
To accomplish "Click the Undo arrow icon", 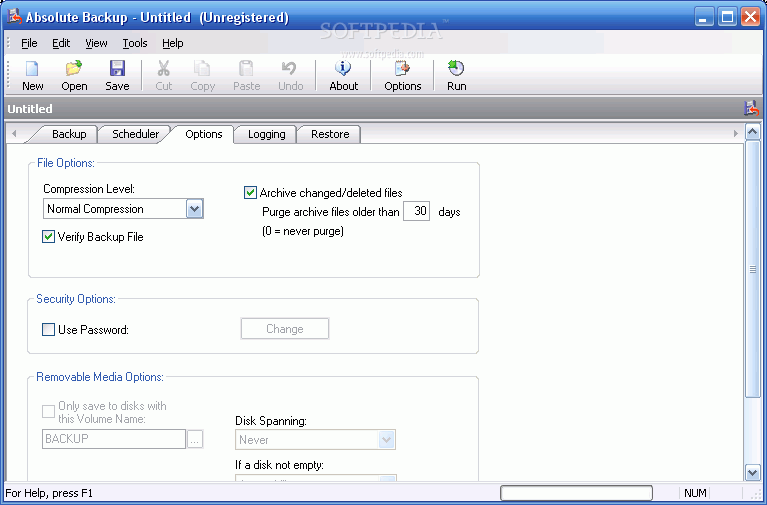I will (290, 69).
